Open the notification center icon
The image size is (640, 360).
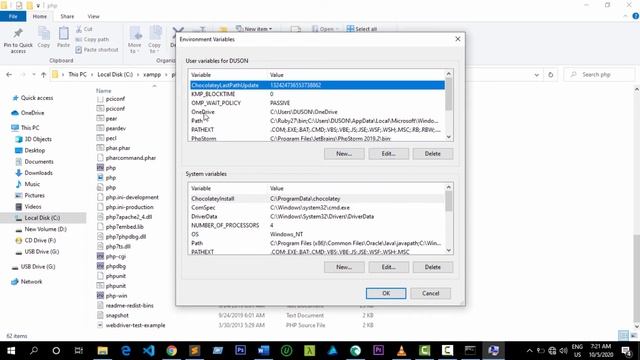tap(627, 351)
